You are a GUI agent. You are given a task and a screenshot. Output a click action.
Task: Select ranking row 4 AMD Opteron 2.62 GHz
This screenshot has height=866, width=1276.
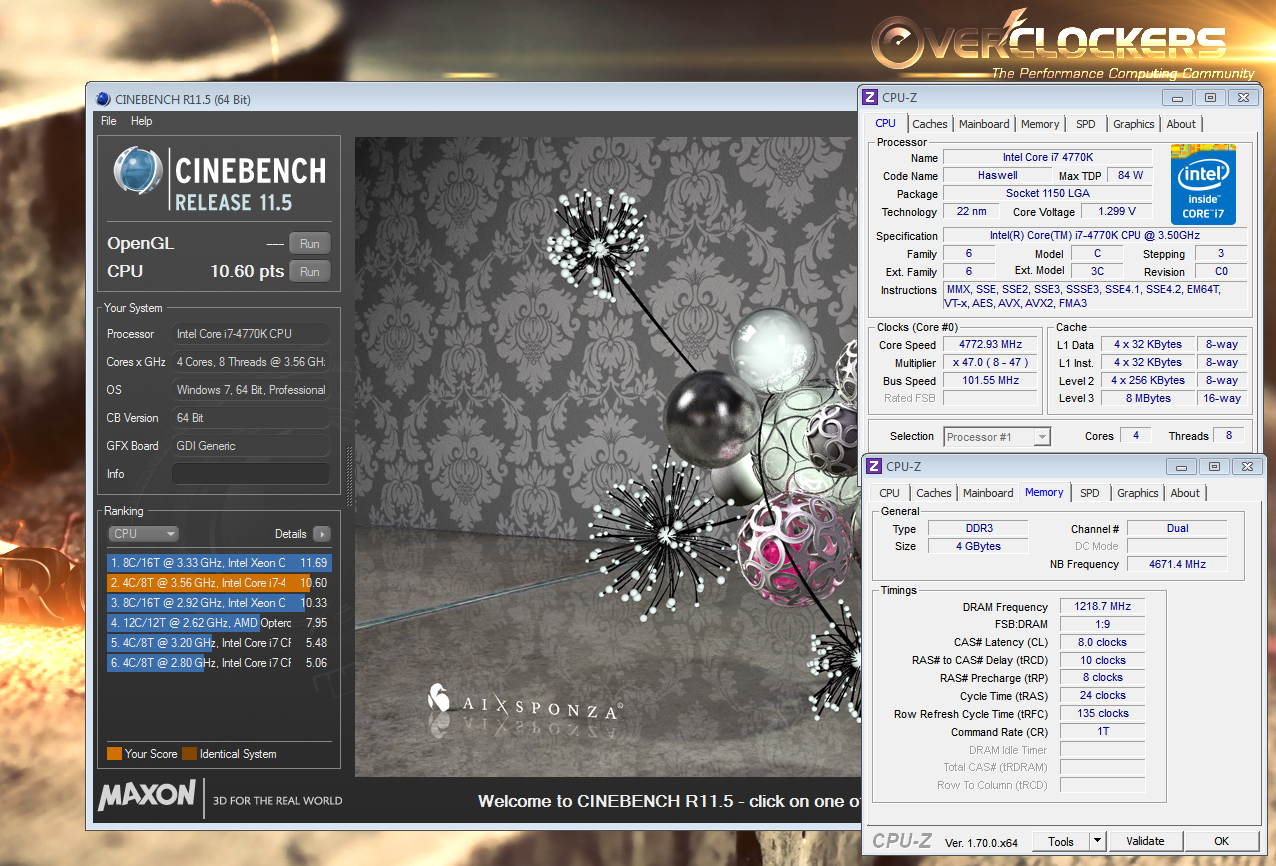pos(218,623)
